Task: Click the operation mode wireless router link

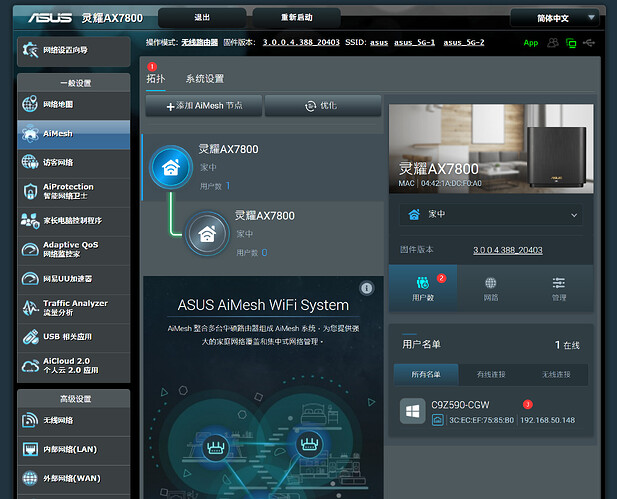Action: coord(200,43)
